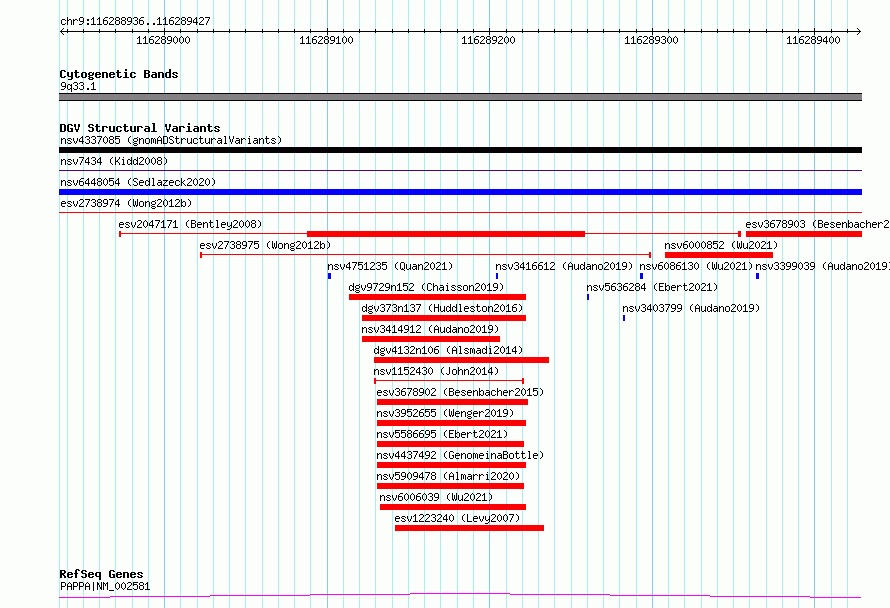Click the black gnomAD variant bar
Screen dimensions: 890x608
pyautogui.click(x=460, y=150)
